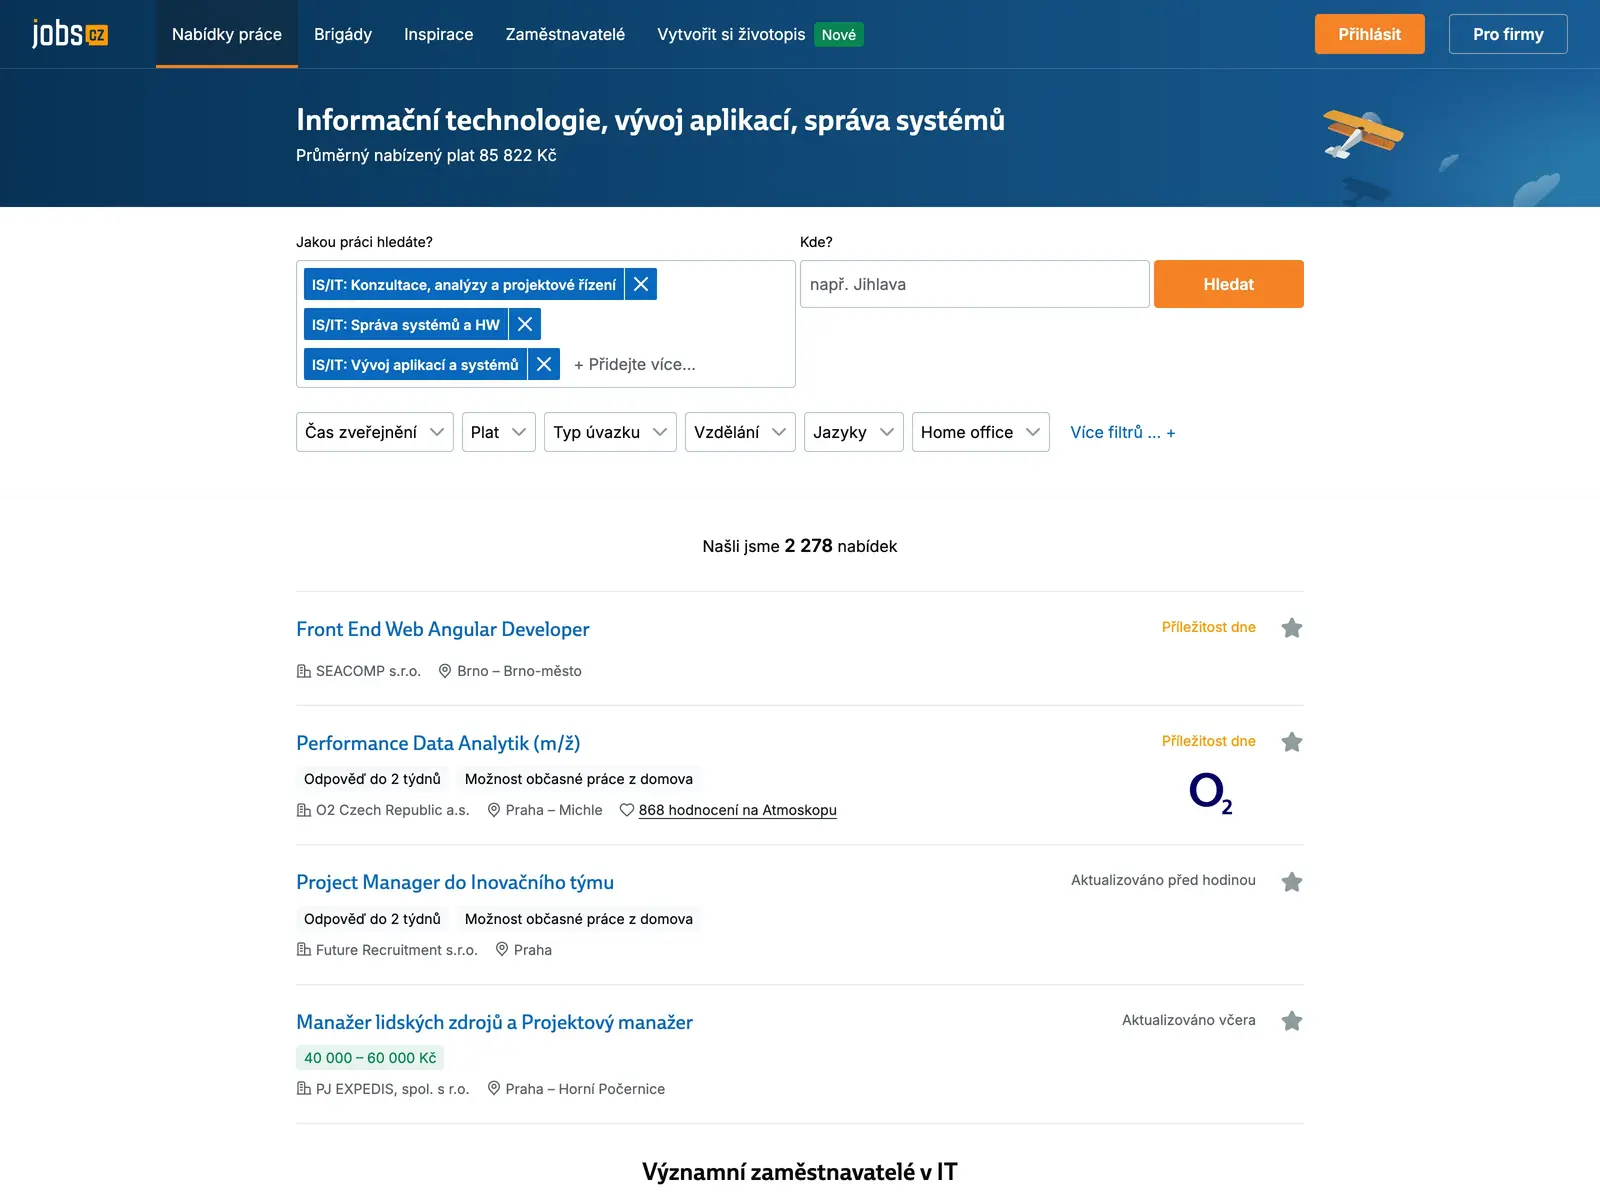
Task: Go to the Brigády menu item
Action: pyautogui.click(x=343, y=34)
